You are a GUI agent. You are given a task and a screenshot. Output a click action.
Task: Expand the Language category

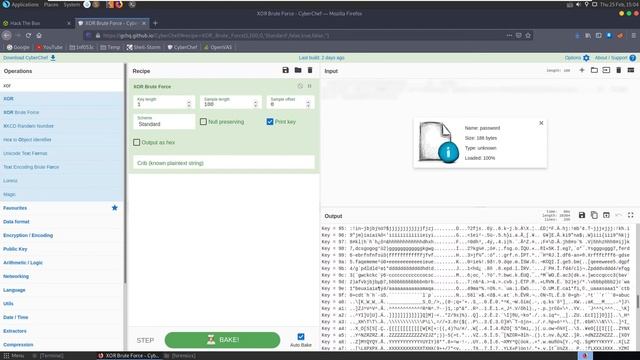tap(61, 290)
